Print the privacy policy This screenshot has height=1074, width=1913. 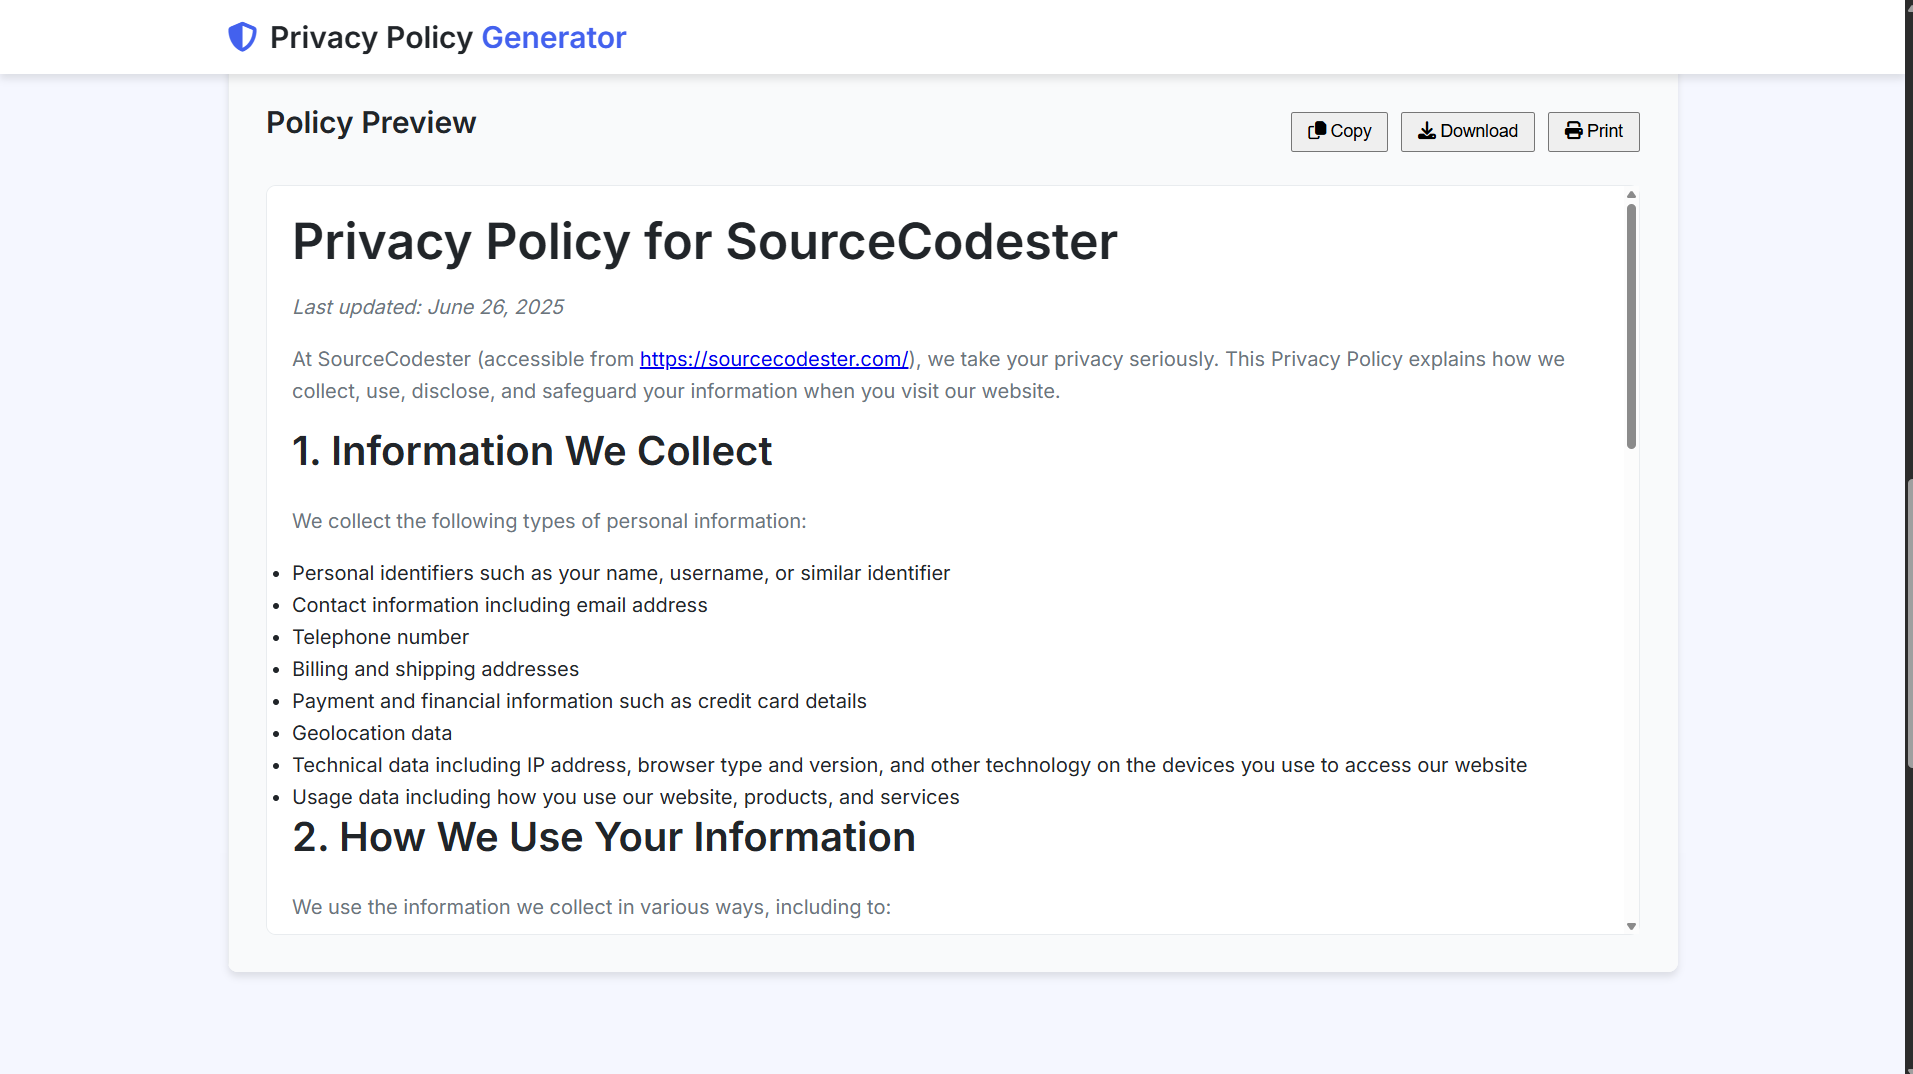1593,131
